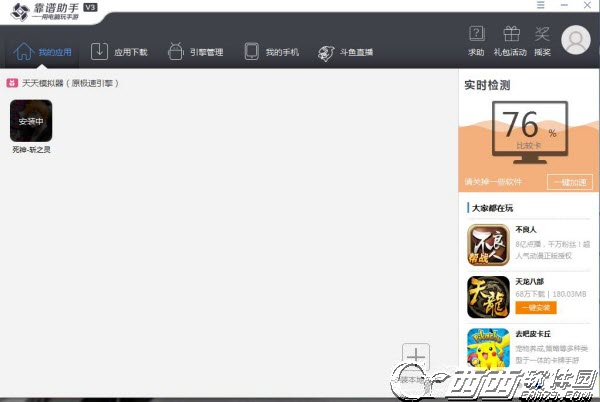Click the 大家都在玩 section heading
The height and width of the screenshot is (402, 600).
[492, 208]
